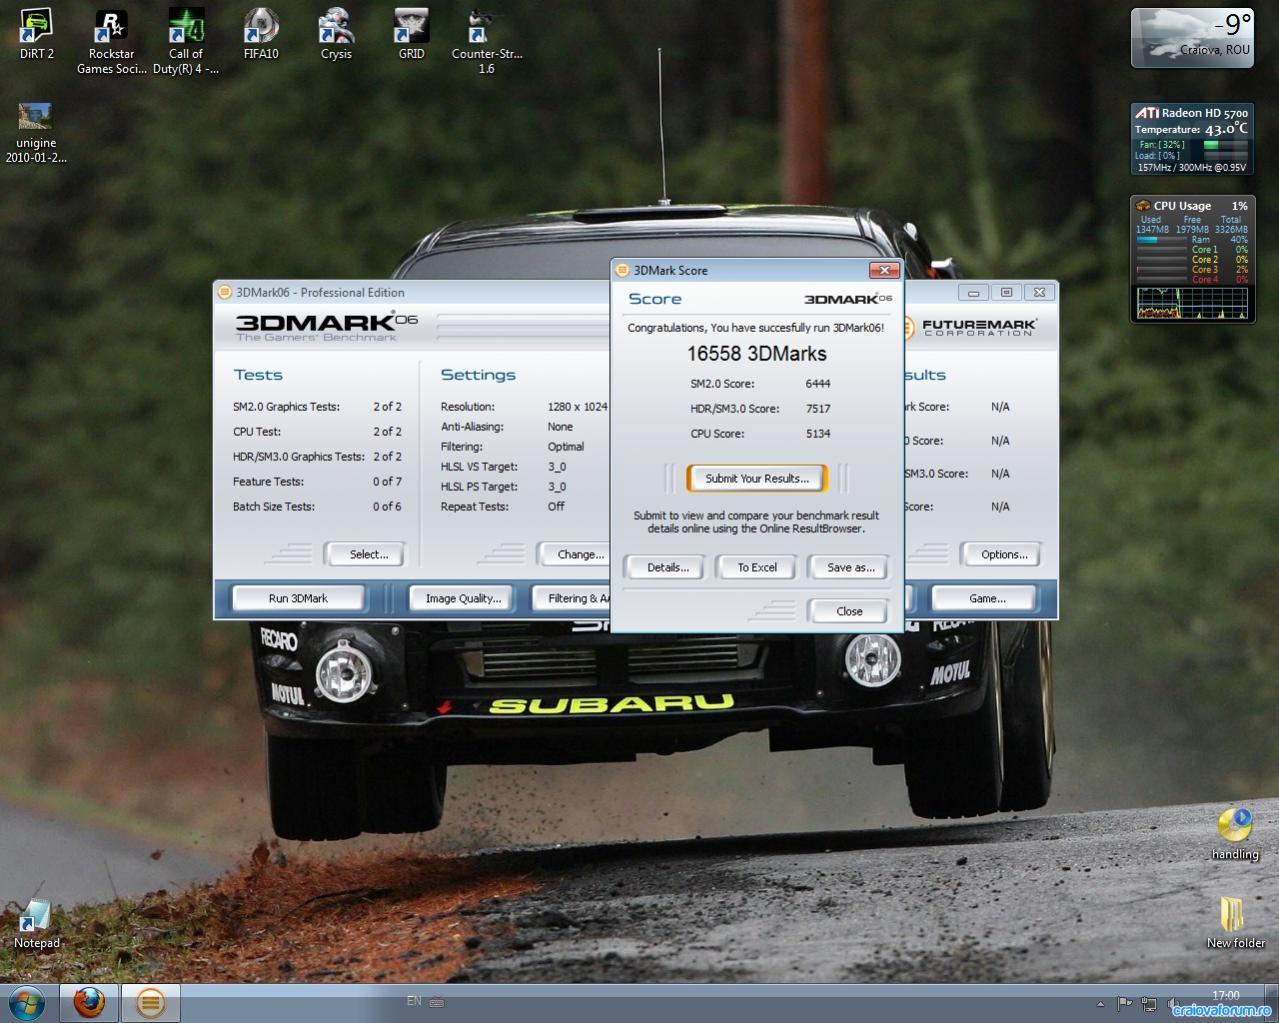
Task: Launch the Crysis desktop shortcut
Action: pyautogui.click(x=336, y=34)
